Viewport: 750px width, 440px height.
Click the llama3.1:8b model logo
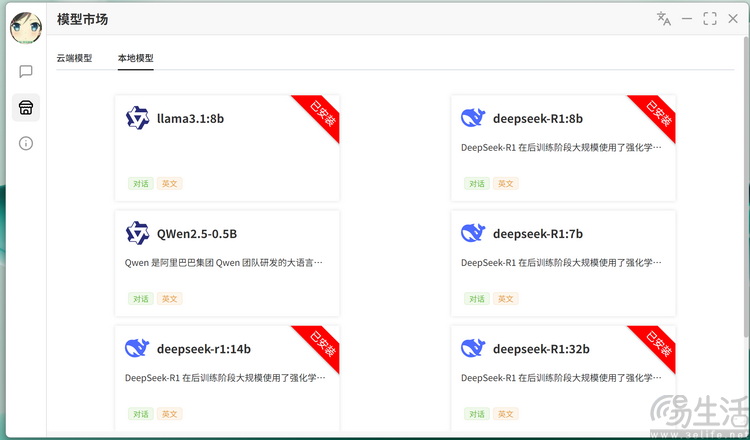(x=138, y=118)
